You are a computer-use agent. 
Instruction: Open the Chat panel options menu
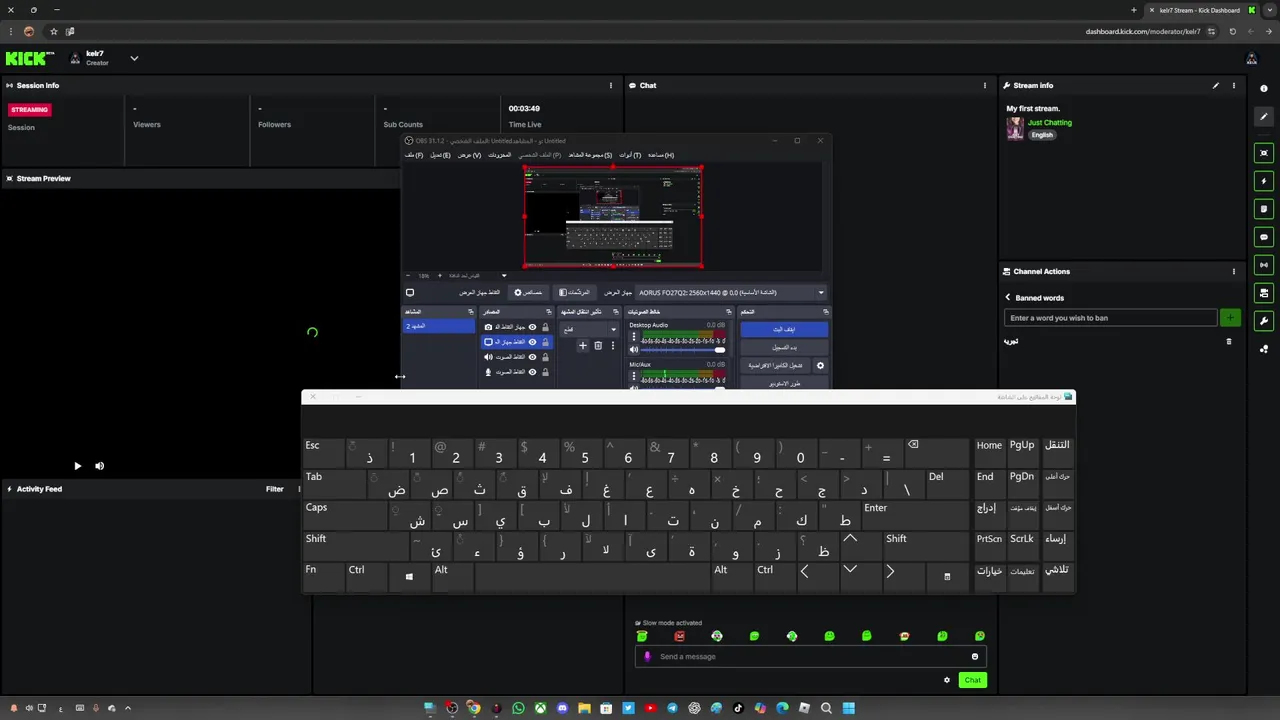[x=985, y=85]
